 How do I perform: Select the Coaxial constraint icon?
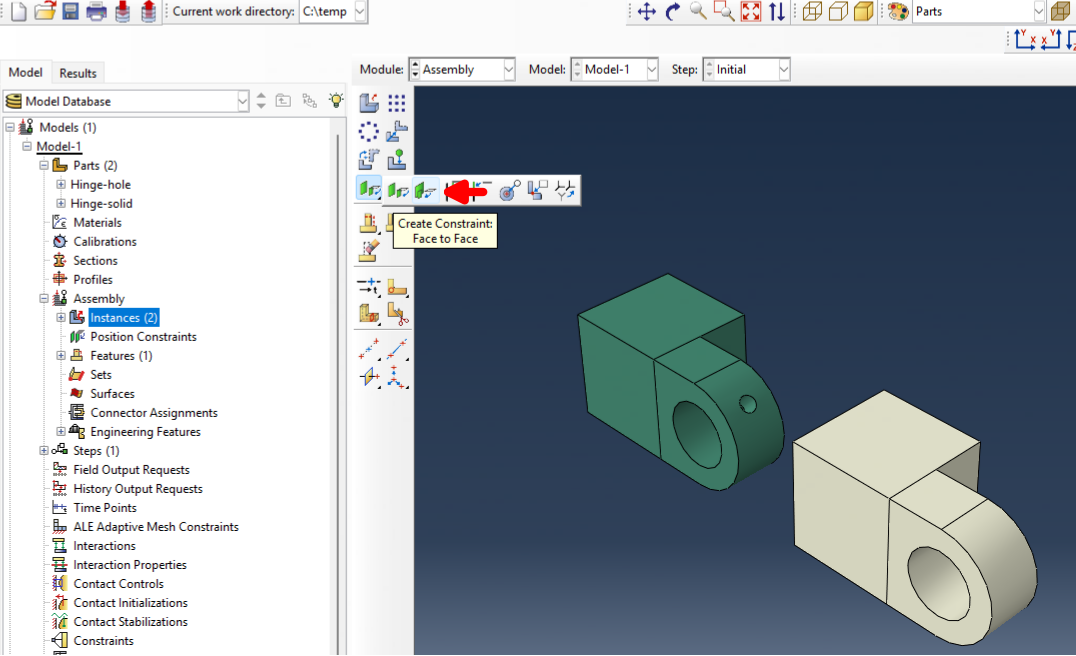tap(510, 190)
